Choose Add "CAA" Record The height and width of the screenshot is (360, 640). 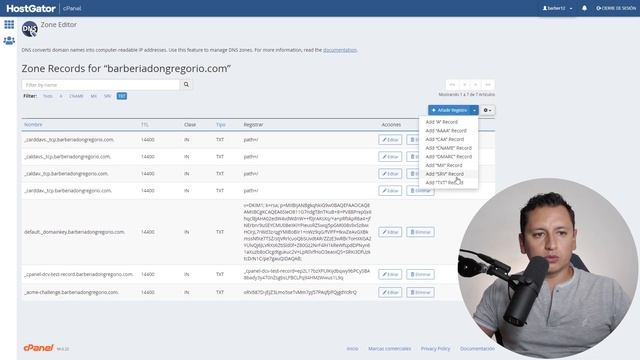(444, 139)
